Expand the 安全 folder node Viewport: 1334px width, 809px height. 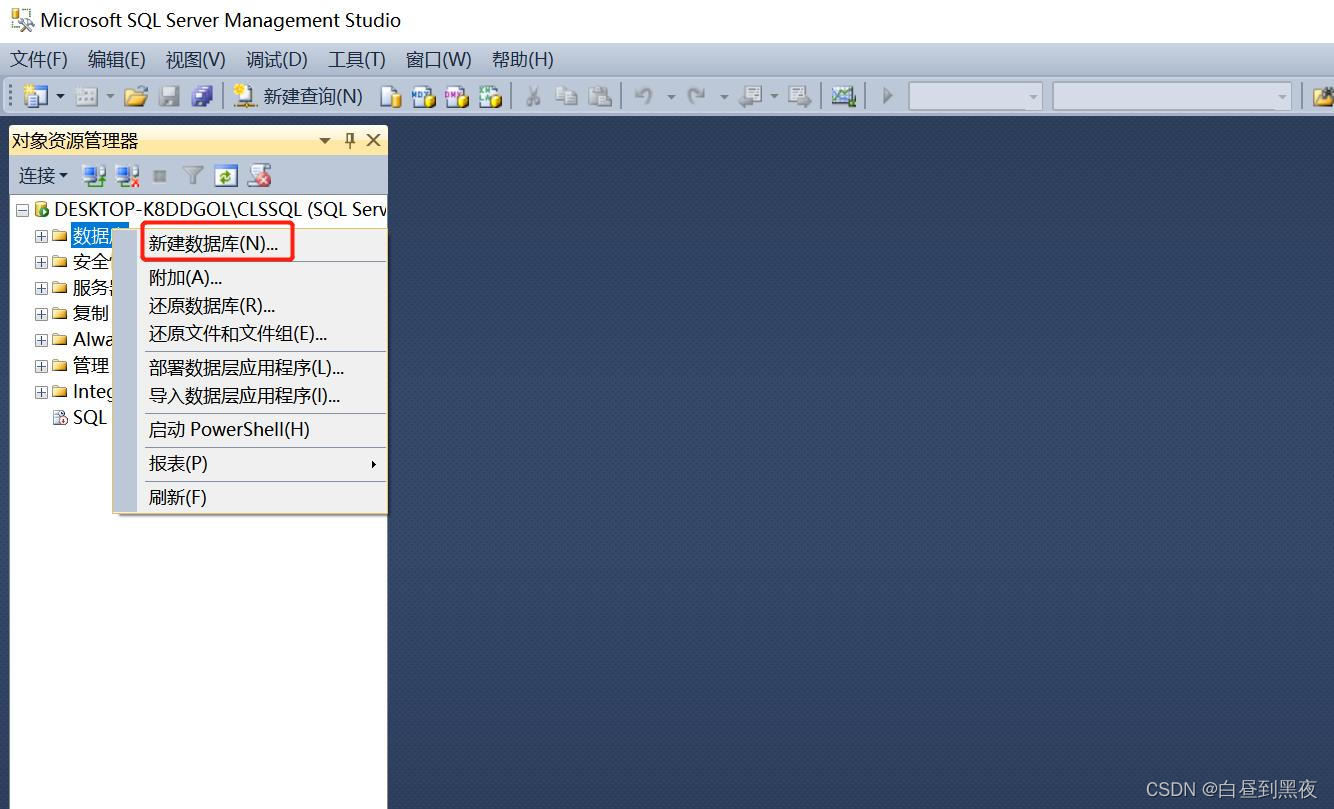click(x=41, y=262)
